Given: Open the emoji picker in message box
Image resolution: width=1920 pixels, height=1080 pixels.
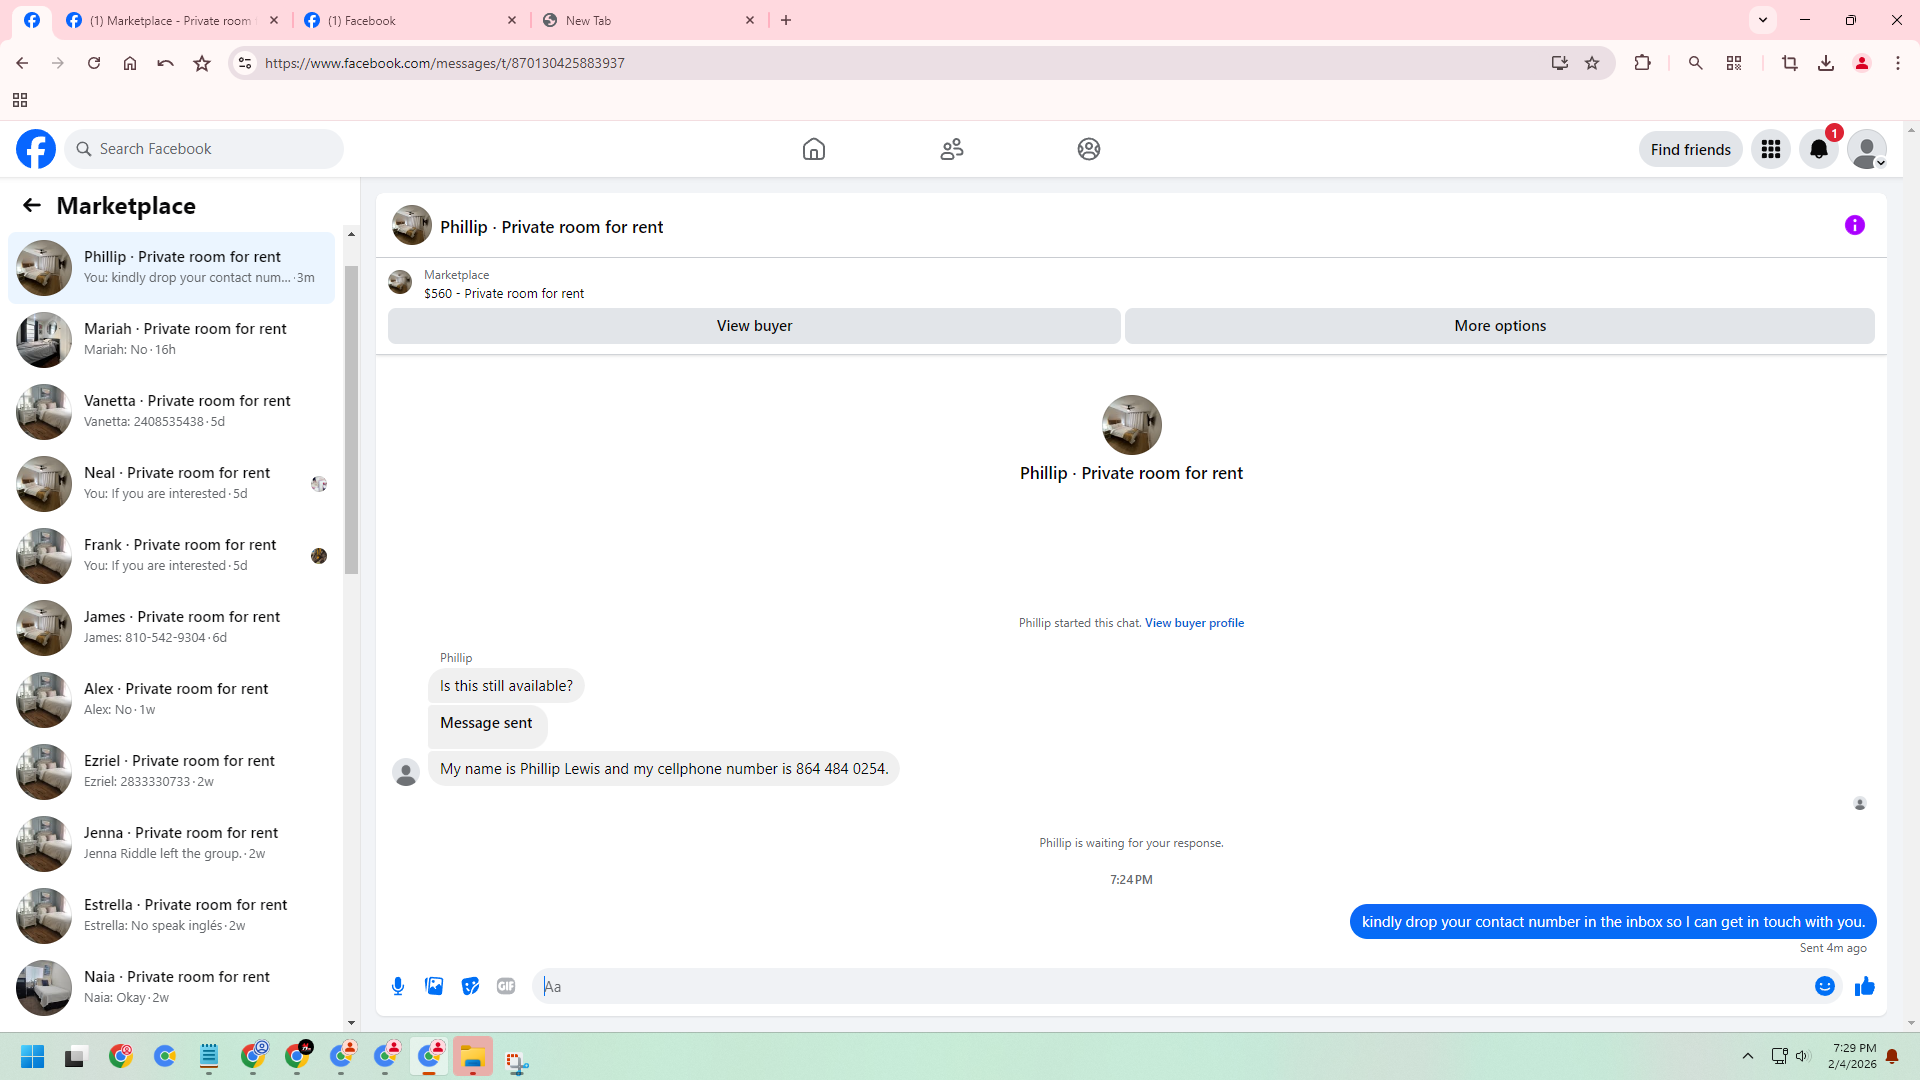Looking at the screenshot, I should (1824, 986).
